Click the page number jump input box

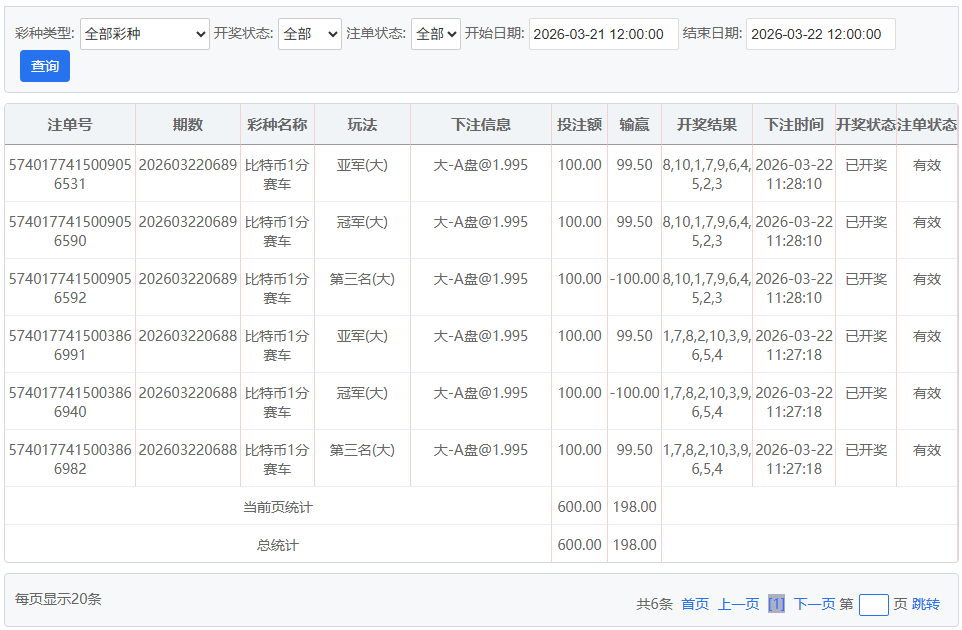[x=873, y=604]
